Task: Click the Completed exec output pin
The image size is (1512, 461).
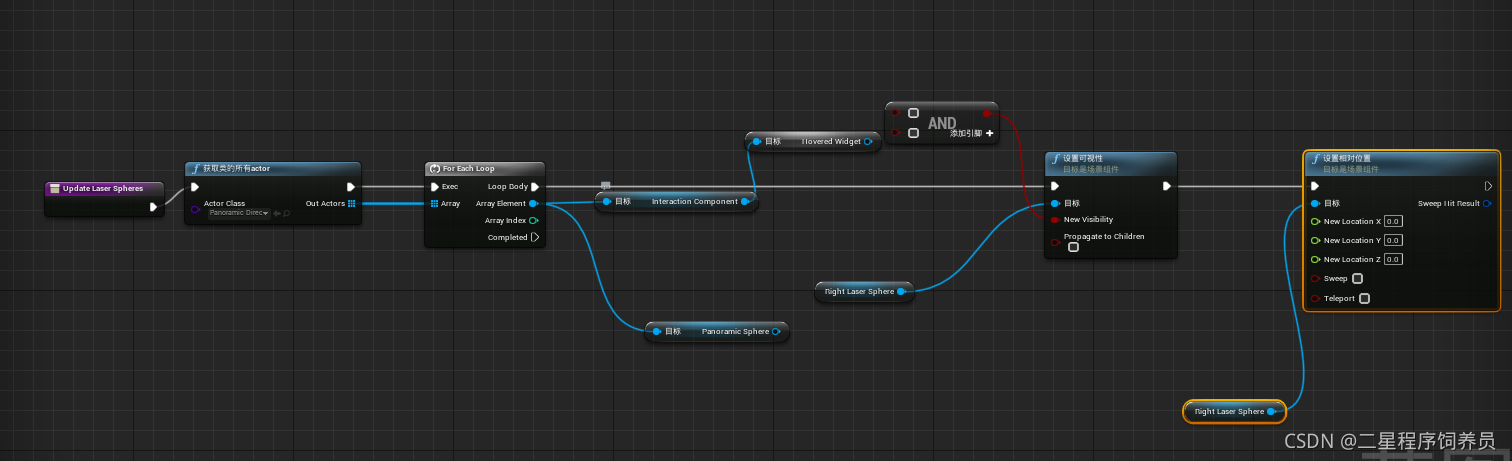Action: (x=535, y=237)
